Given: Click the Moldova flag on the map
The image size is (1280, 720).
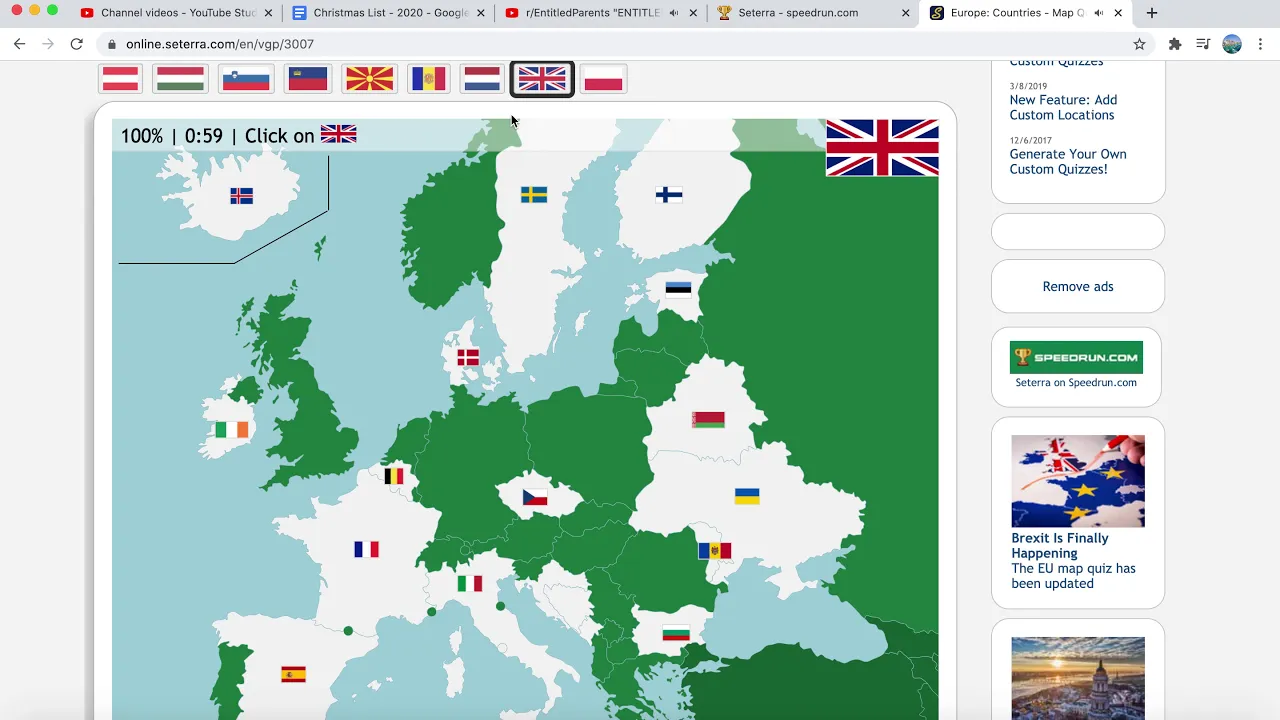Looking at the screenshot, I should (x=714, y=550).
